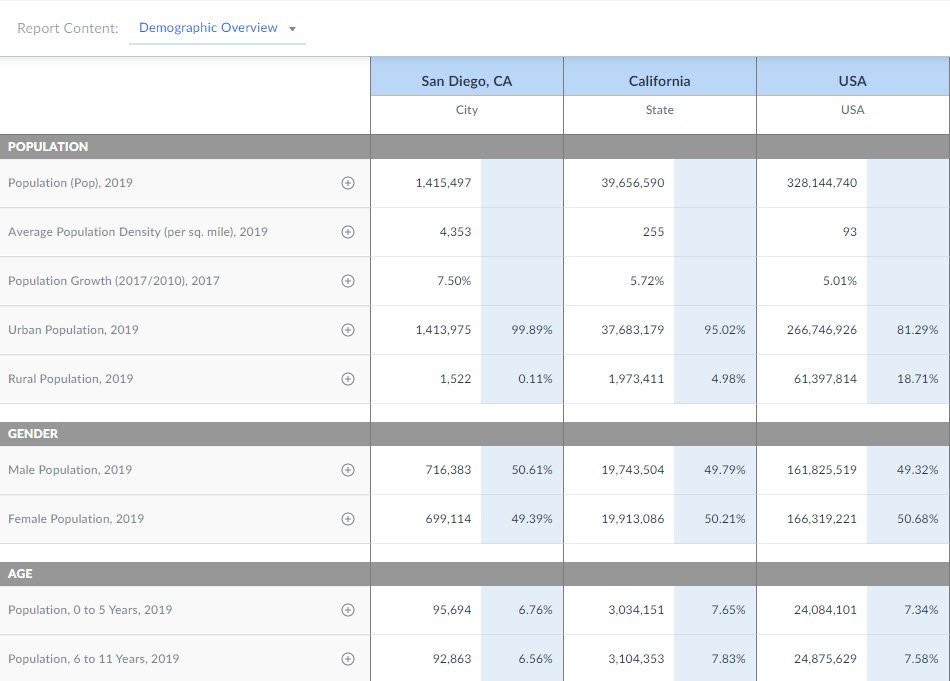Click the Demographic Overview link text
The width and height of the screenshot is (950, 681).
208,29
